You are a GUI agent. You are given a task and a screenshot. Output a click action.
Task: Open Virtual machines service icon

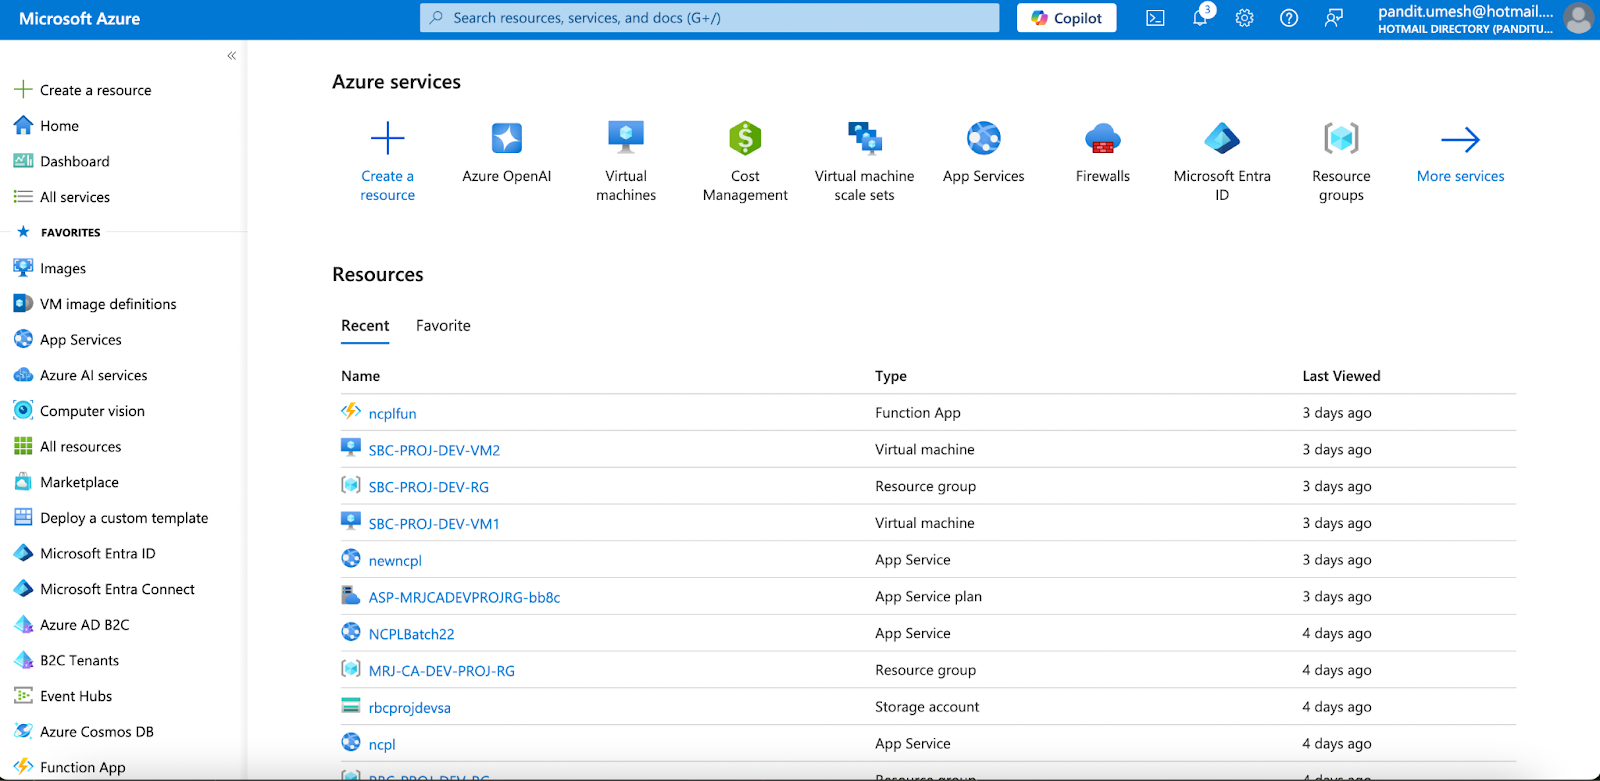point(626,138)
